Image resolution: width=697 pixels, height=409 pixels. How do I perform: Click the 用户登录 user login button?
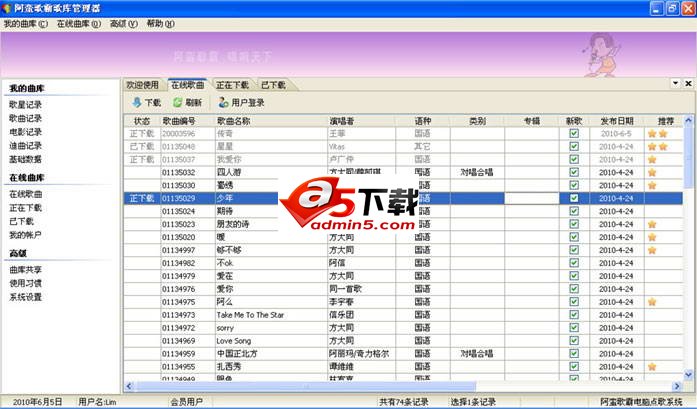click(x=241, y=103)
